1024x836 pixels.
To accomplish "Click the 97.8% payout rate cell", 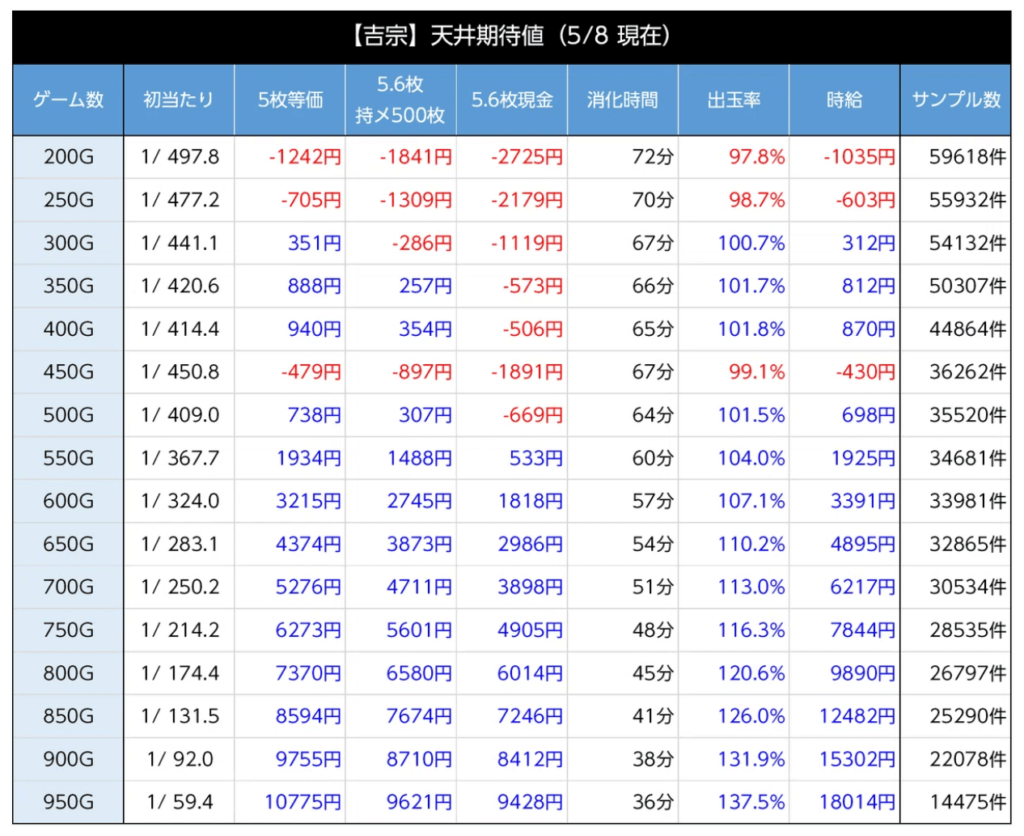I will (x=756, y=157).
